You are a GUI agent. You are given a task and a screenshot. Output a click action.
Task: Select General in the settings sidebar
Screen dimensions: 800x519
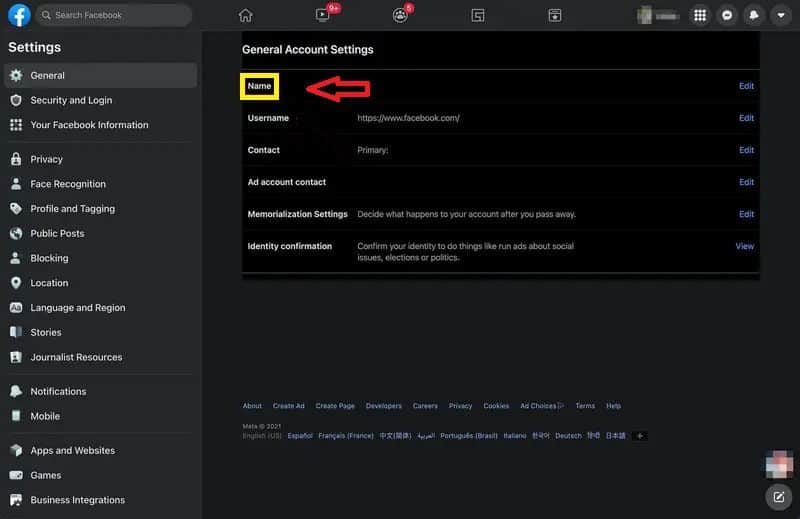tap(101, 76)
